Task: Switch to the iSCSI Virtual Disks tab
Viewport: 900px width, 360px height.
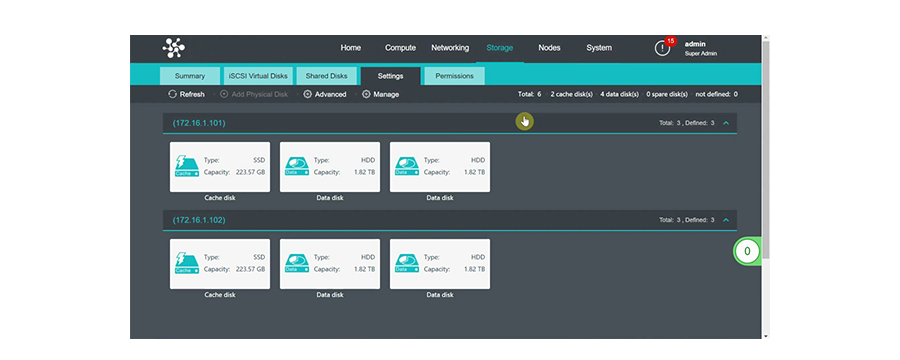Action: [x=258, y=76]
